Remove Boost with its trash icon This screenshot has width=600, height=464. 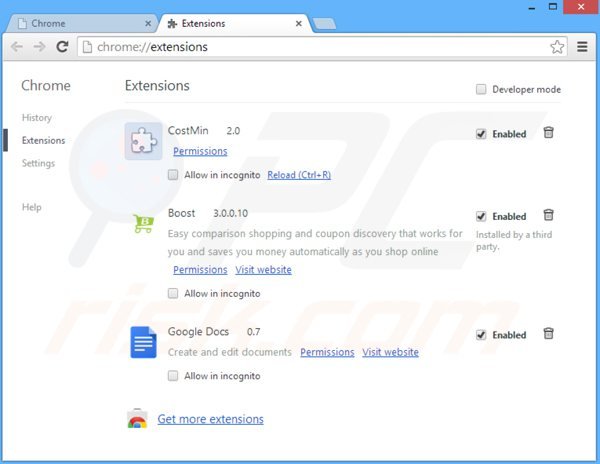click(x=548, y=215)
